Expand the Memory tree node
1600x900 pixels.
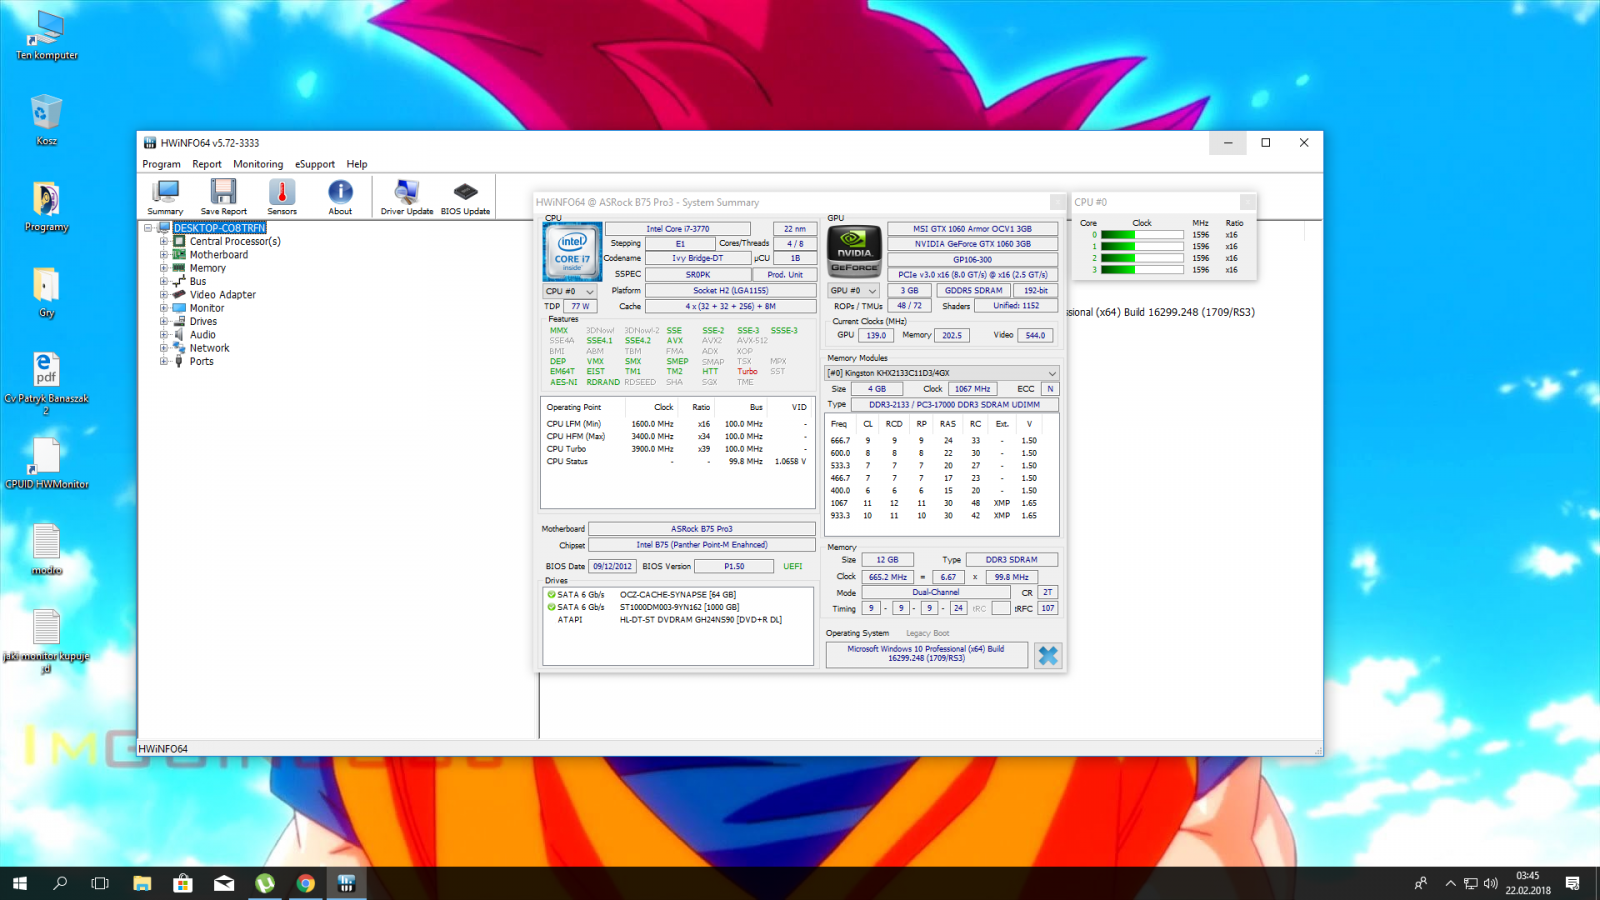(x=164, y=268)
